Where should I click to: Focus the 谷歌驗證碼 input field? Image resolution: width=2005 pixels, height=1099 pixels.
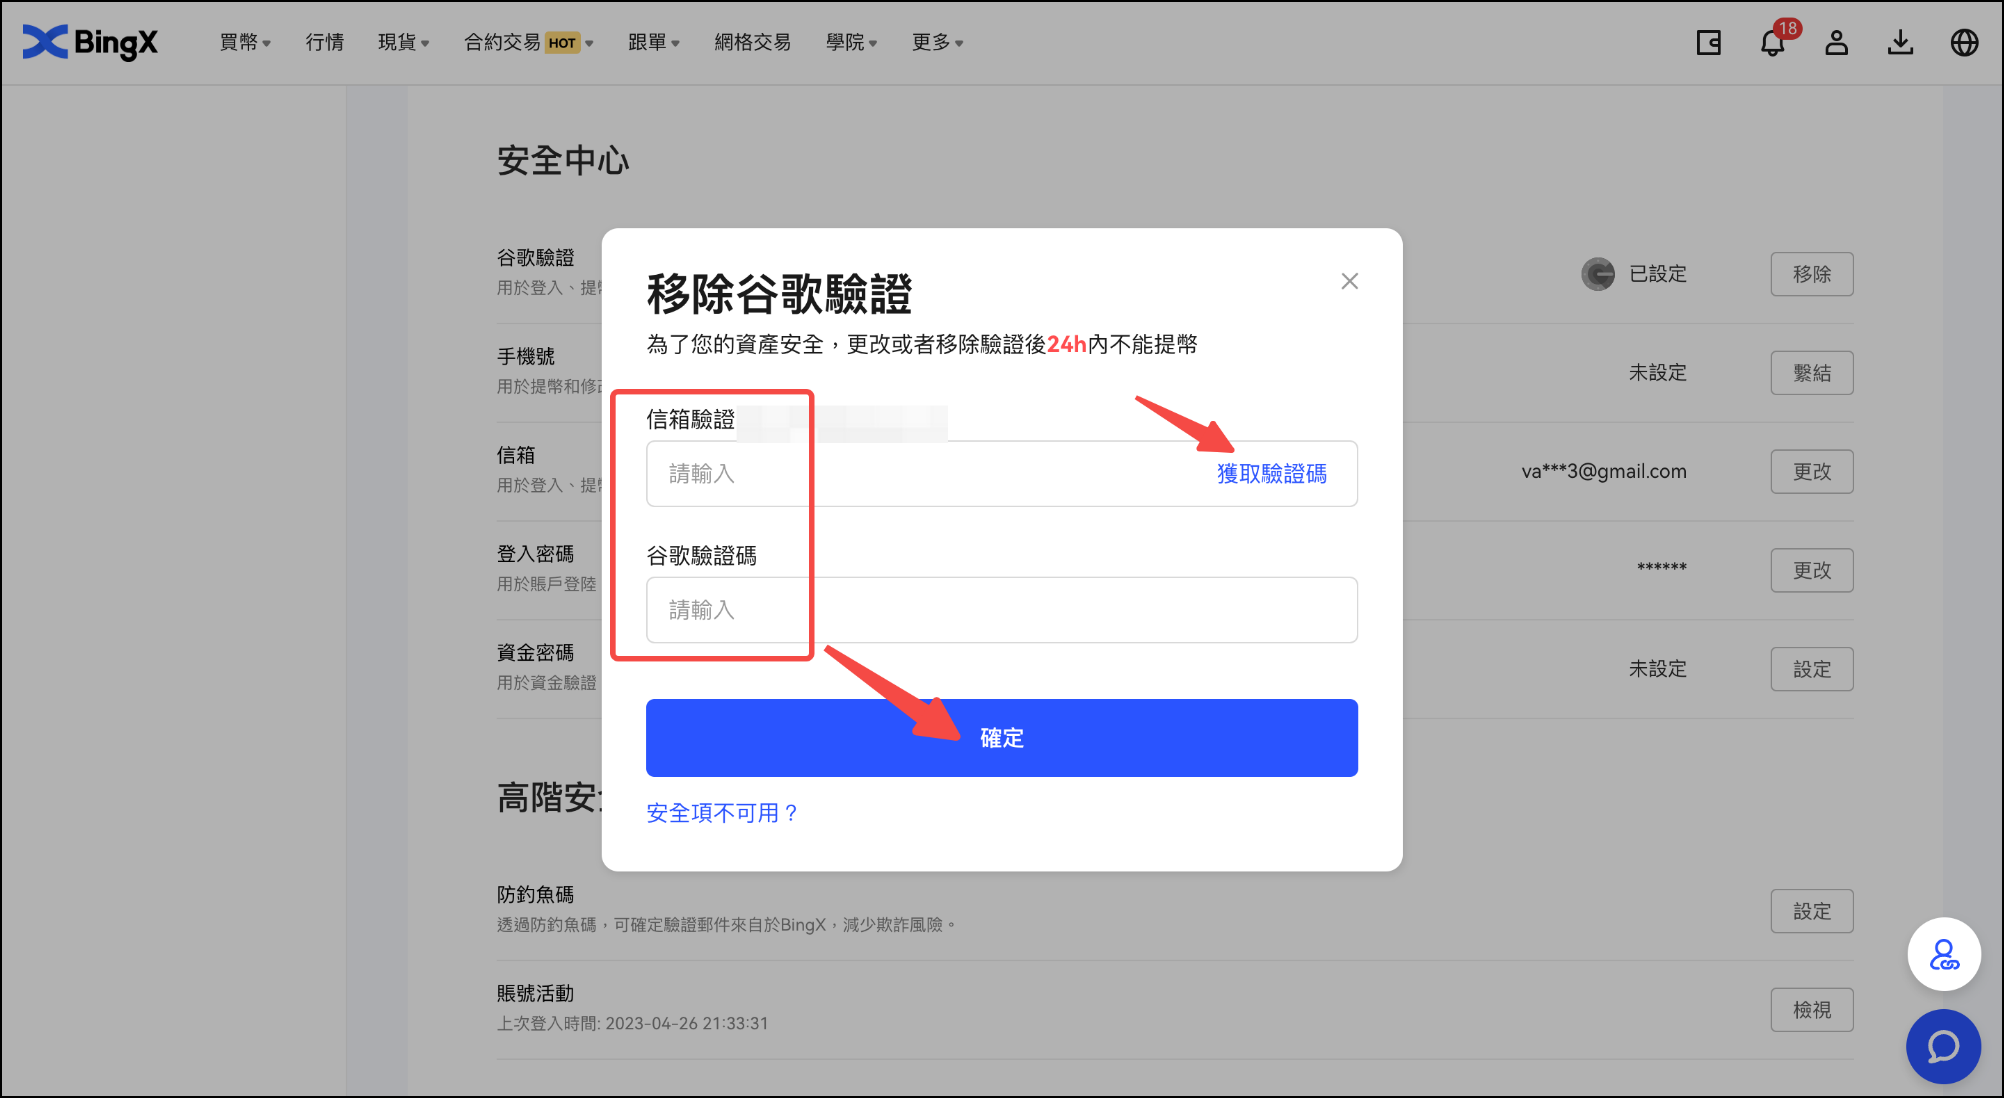click(x=1001, y=610)
